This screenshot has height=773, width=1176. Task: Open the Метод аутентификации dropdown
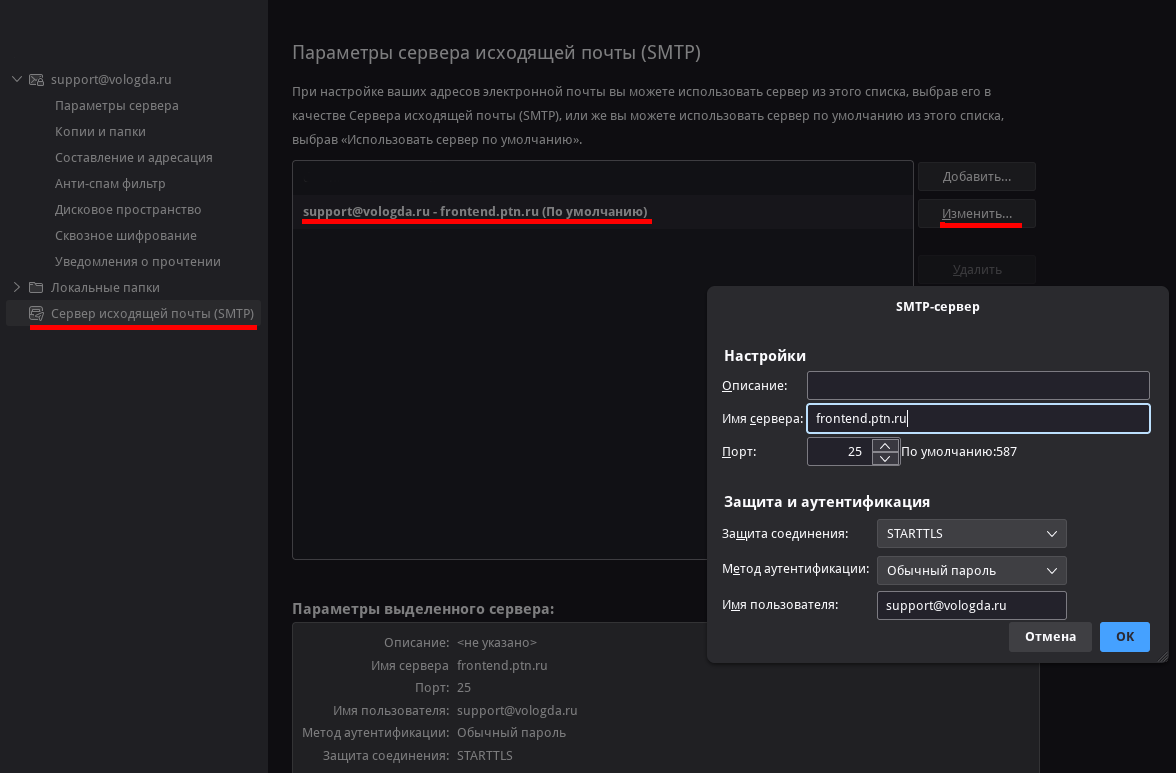tap(971, 571)
